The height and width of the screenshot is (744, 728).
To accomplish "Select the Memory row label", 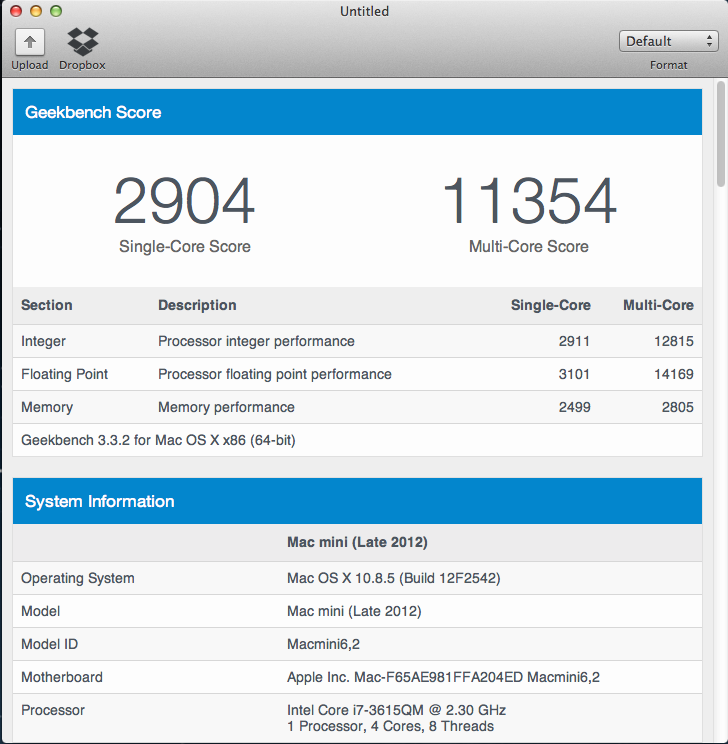I will (x=47, y=407).
